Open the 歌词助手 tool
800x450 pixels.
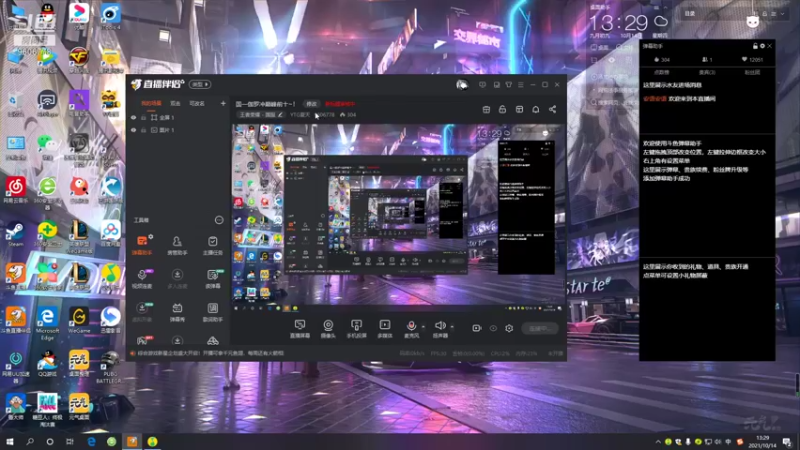pyautogui.click(x=213, y=312)
